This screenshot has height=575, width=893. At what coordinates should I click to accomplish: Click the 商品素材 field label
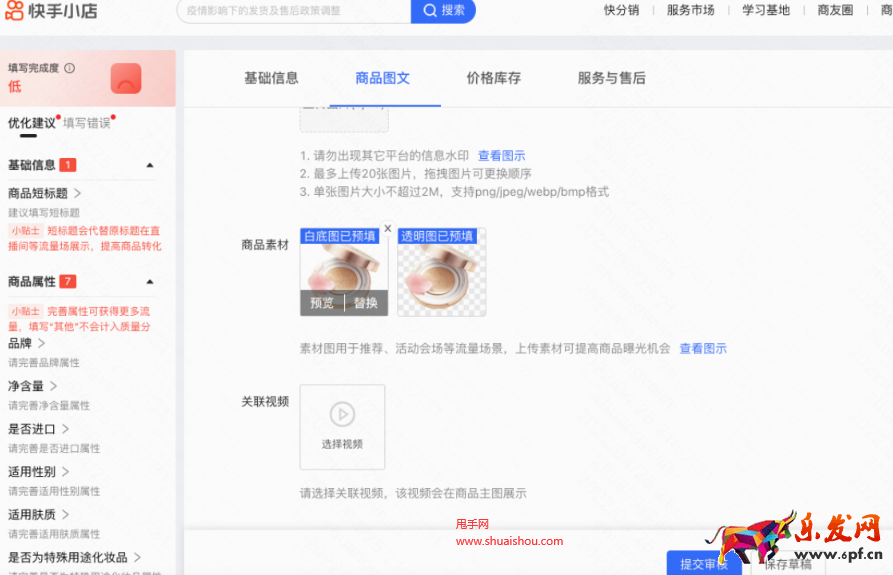[265, 245]
